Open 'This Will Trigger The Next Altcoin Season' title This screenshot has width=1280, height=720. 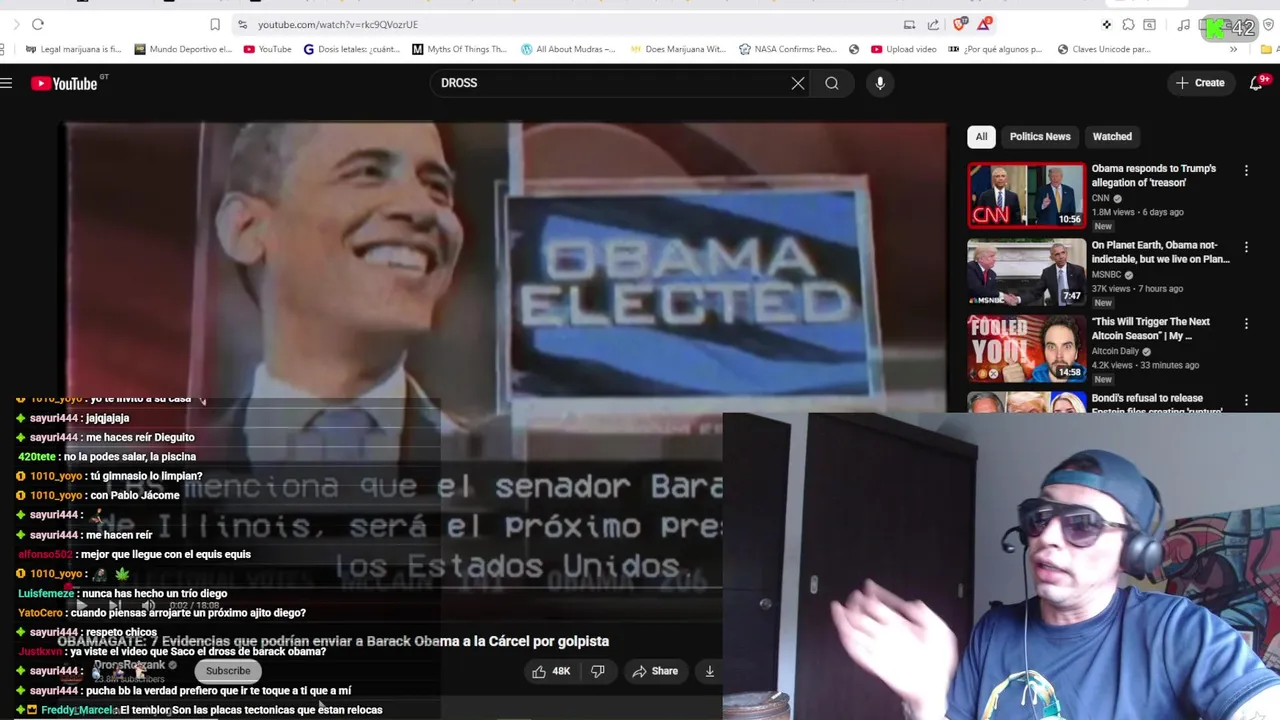click(1150, 329)
